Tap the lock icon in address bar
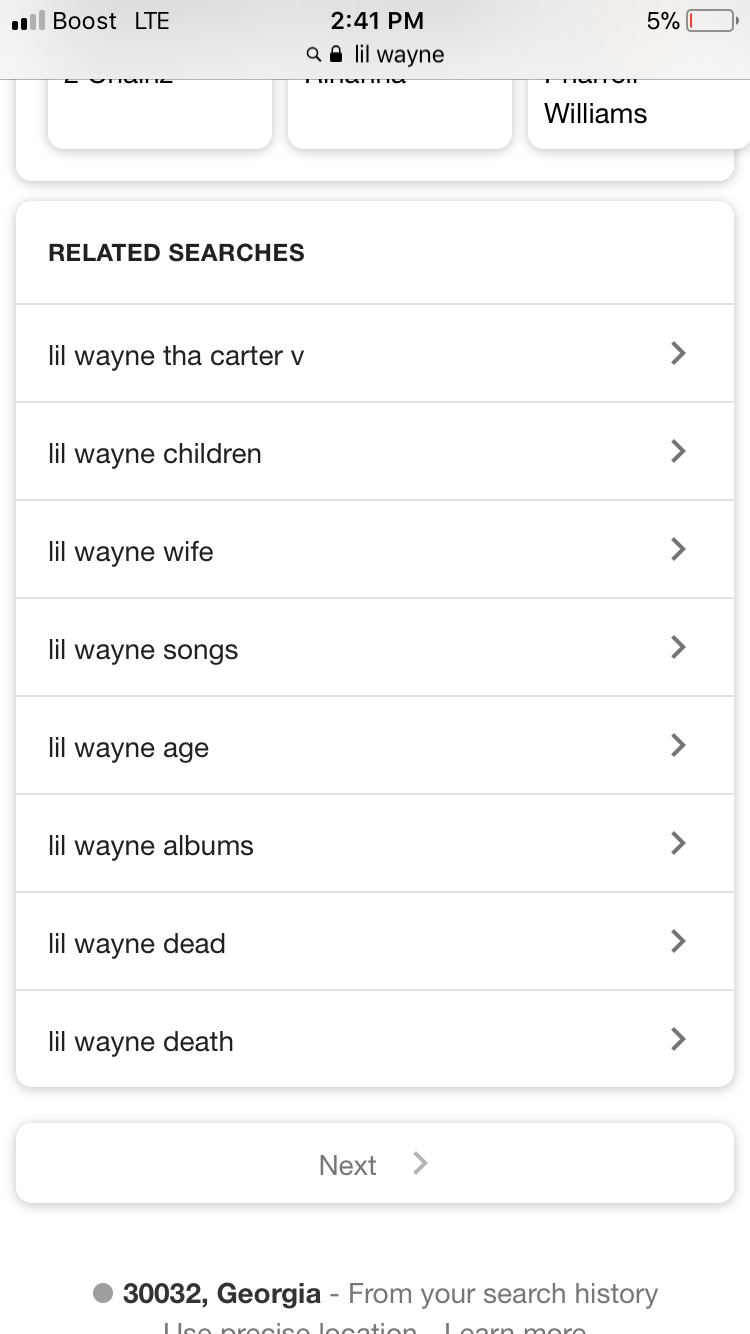The width and height of the screenshot is (750, 1334). pos(336,54)
